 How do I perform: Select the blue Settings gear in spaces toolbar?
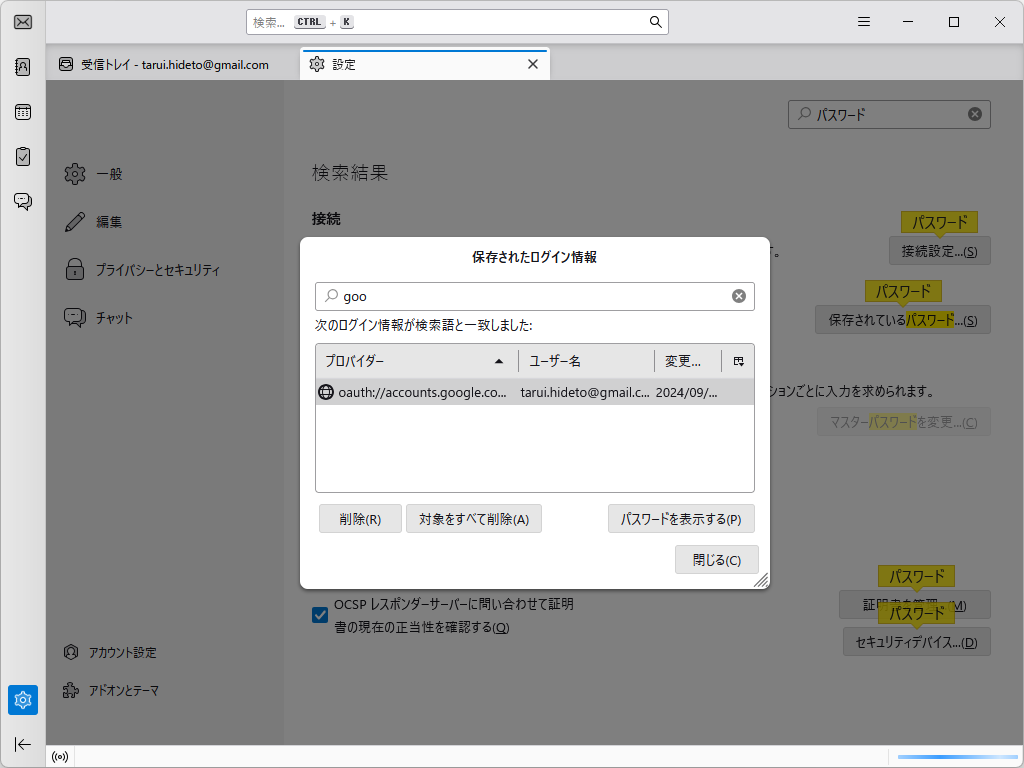[22, 700]
